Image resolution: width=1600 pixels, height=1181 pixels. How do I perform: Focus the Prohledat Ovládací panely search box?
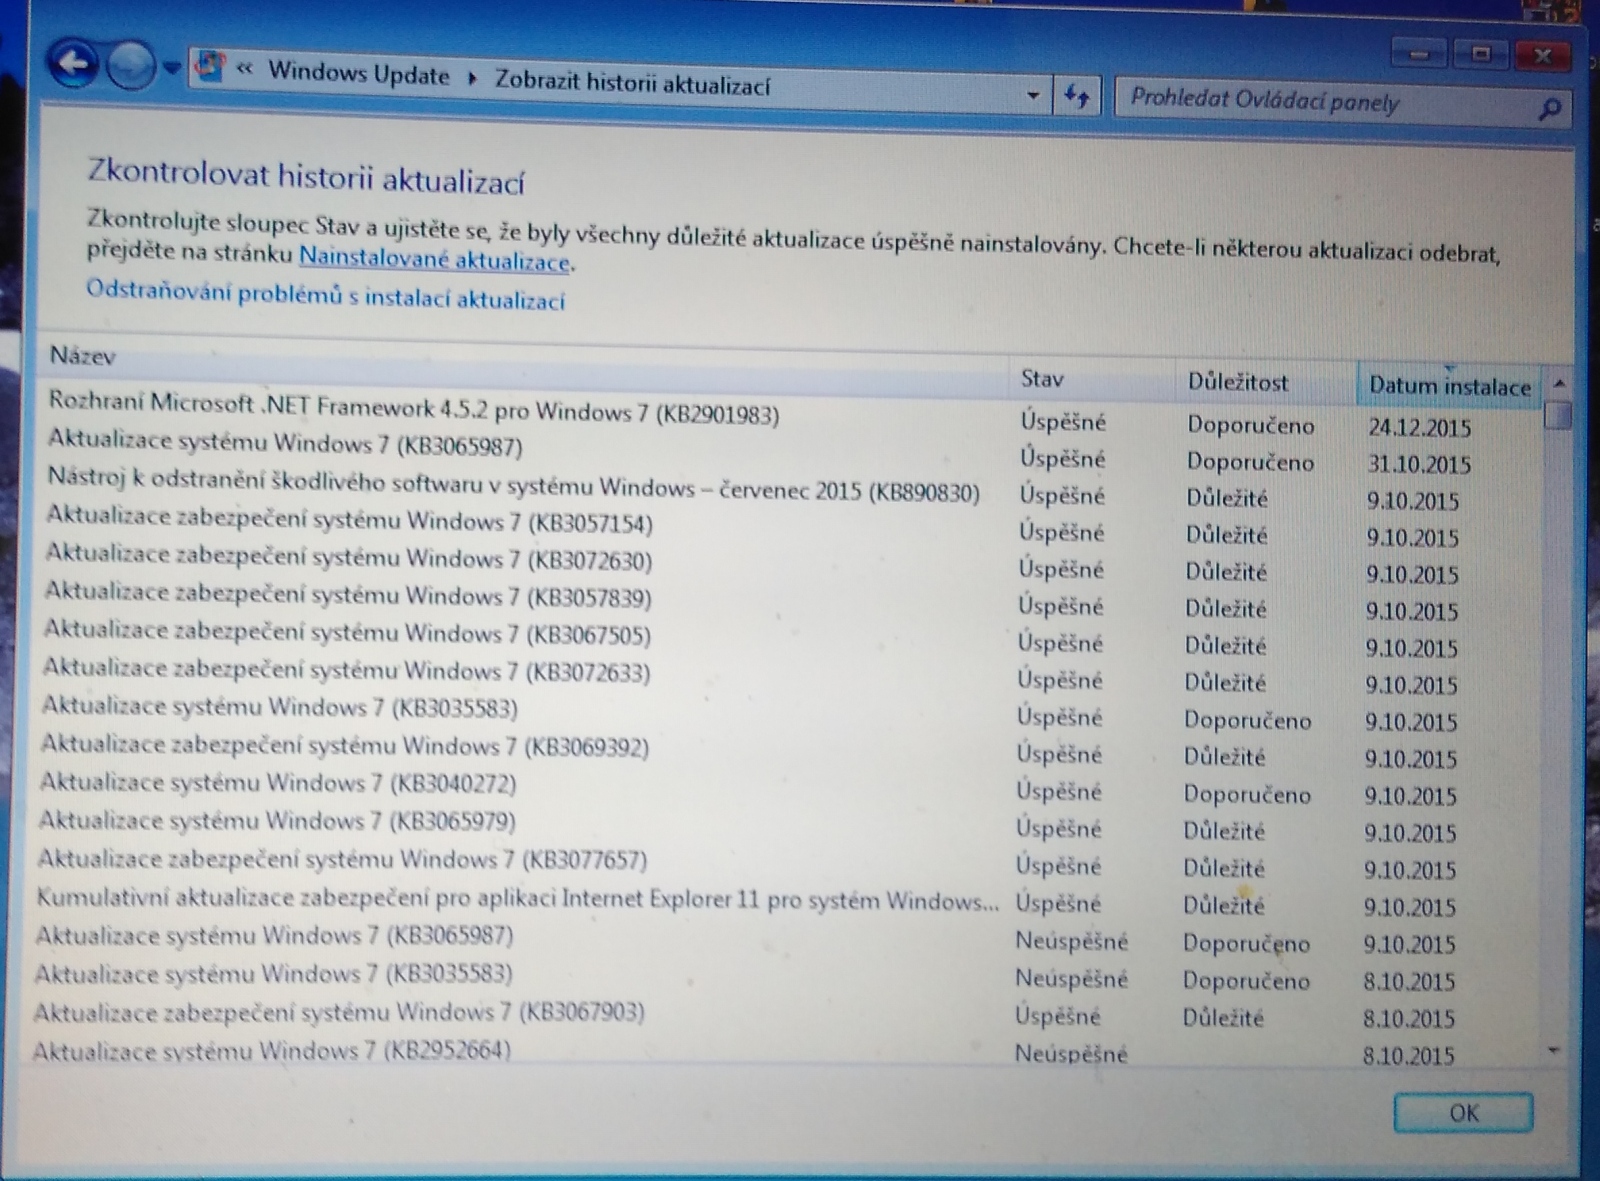click(1341, 102)
